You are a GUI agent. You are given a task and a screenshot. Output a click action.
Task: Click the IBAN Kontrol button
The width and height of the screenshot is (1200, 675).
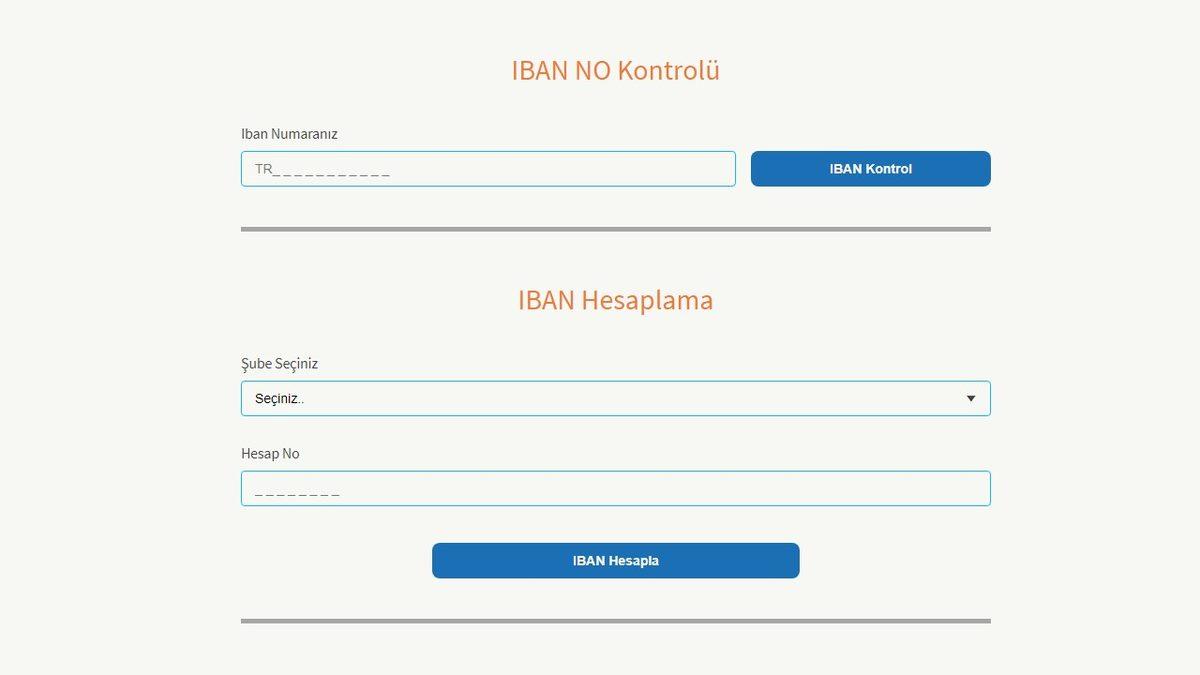coord(869,168)
